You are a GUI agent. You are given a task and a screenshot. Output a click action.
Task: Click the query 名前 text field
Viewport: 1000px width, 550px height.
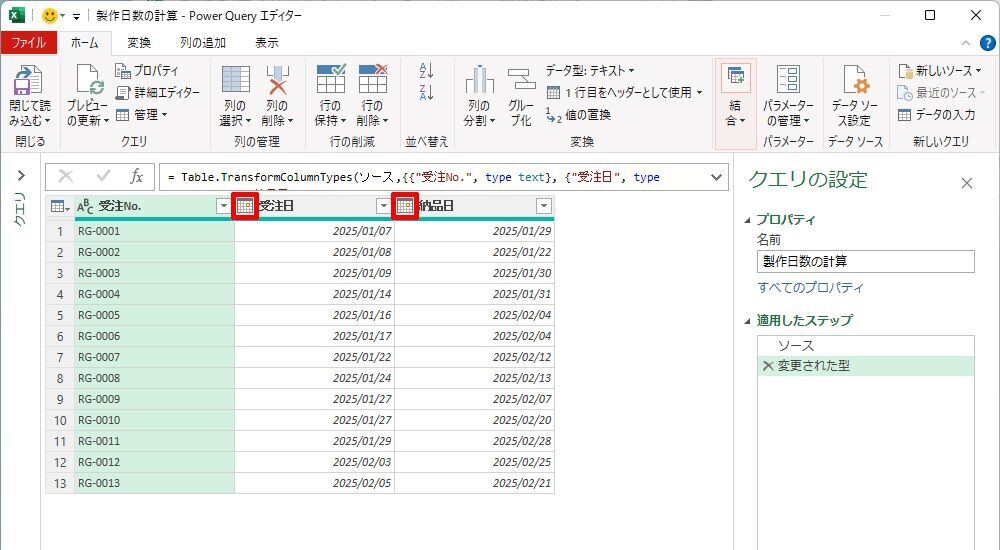865,261
